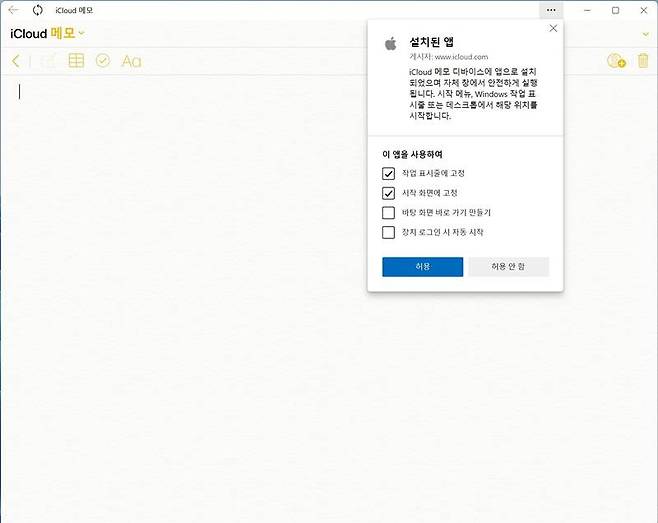This screenshot has height=523, width=658.
Task: Open the Aa text style menu
Action: pyautogui.click(x=131, y=61)
